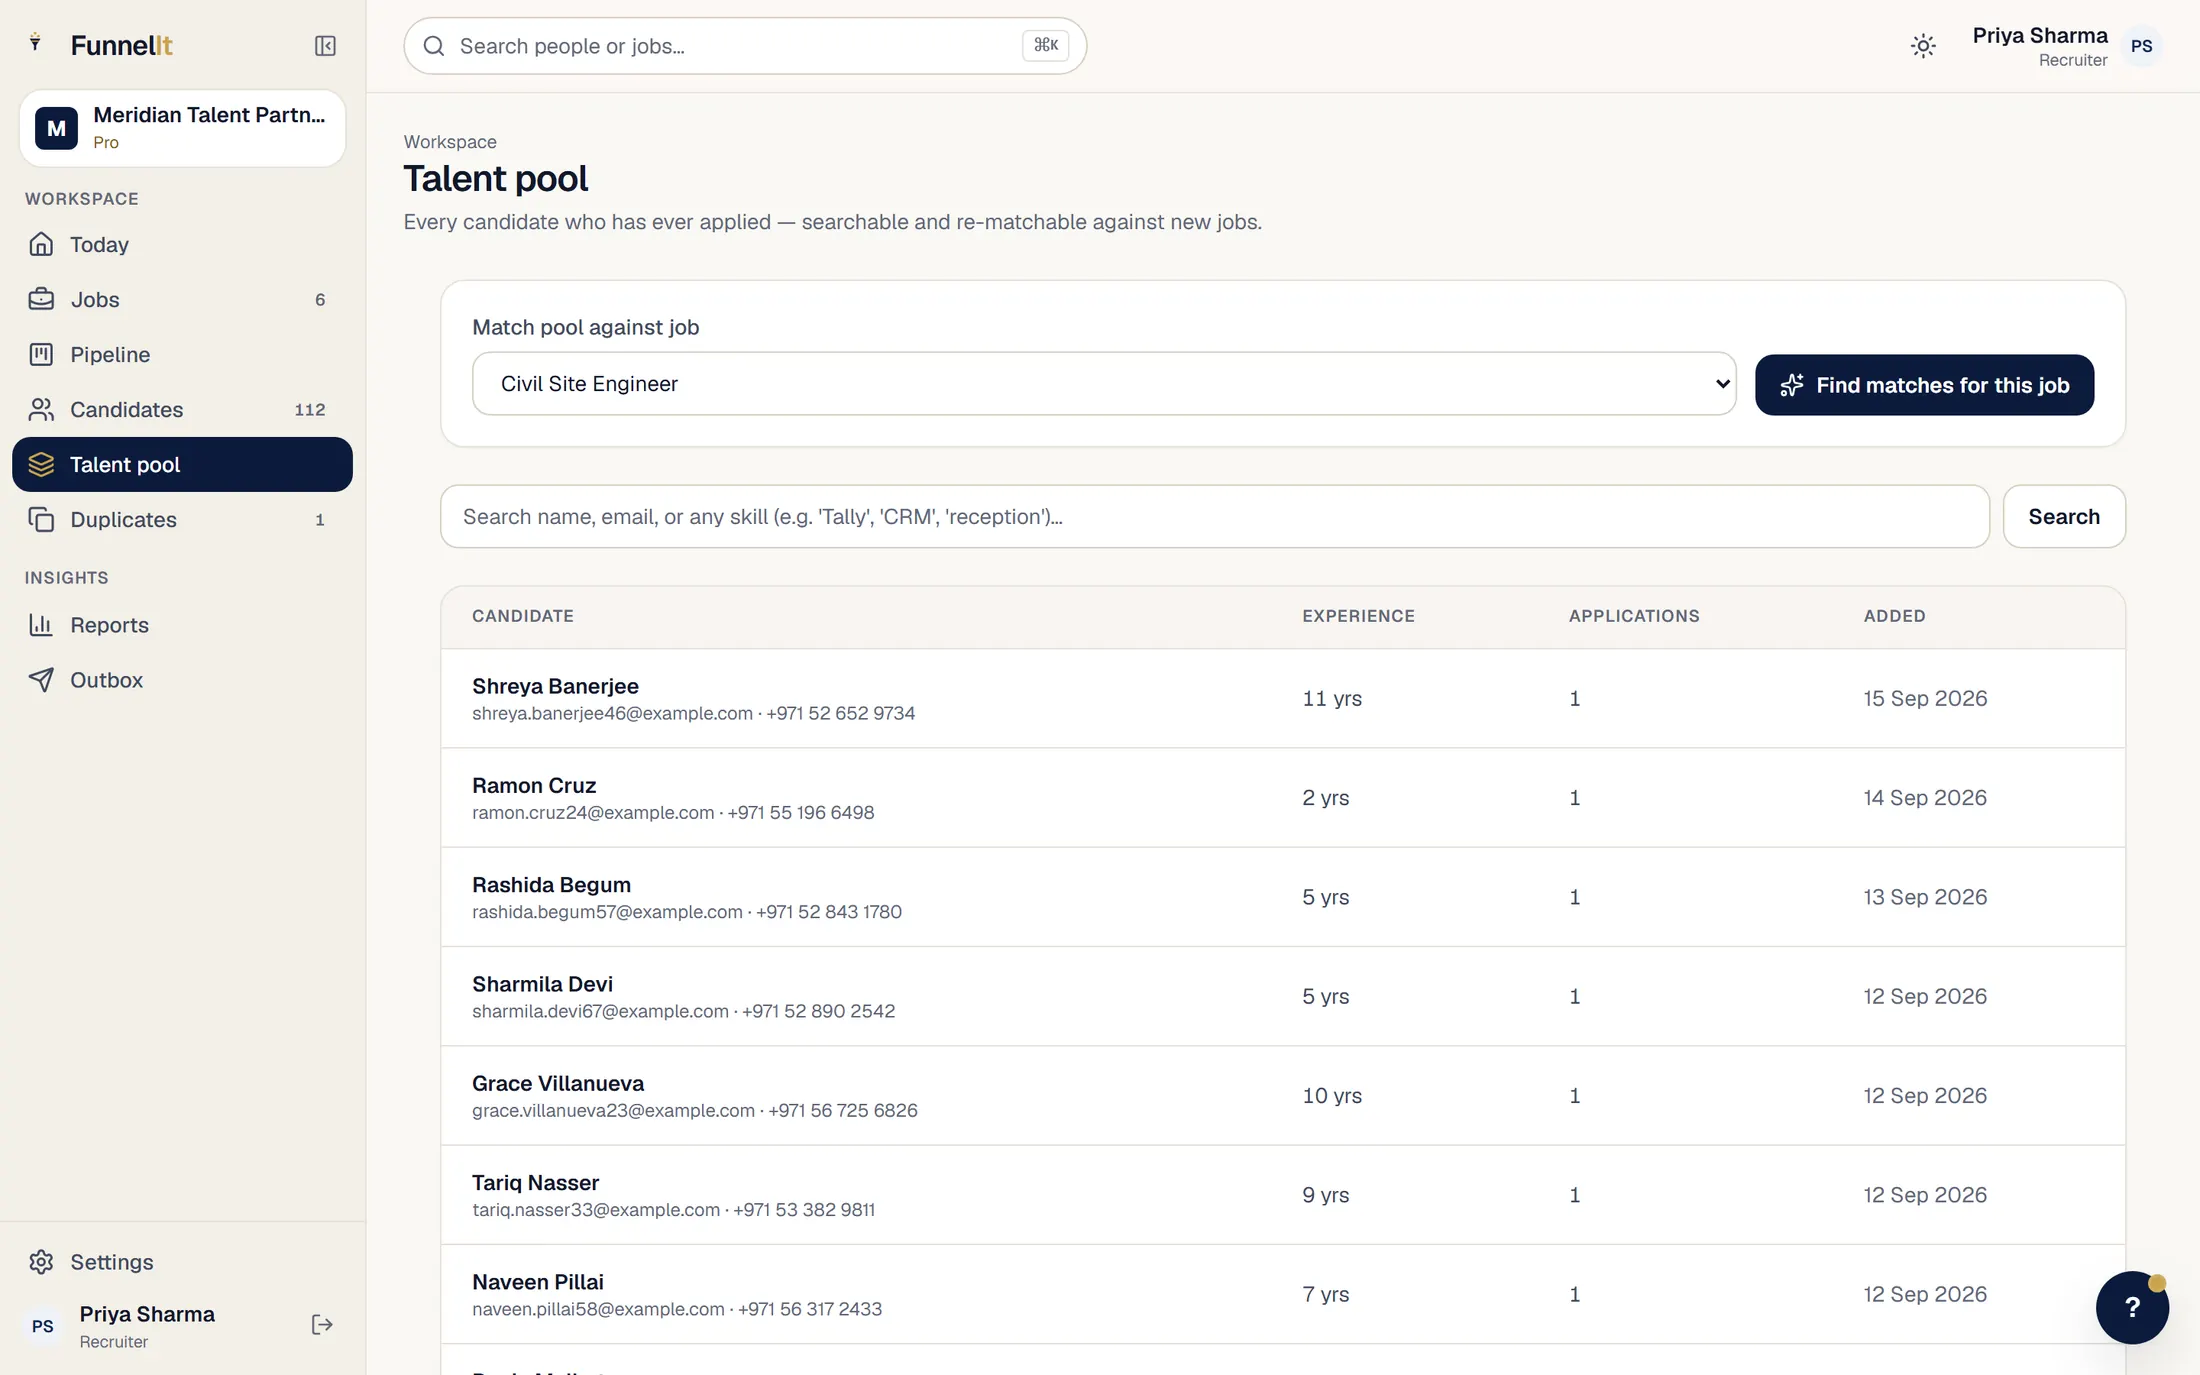Image resolution: width=2200 pixels, height=1375 pixels.
Task: Click the Settings gear icon
Action: 41,1262
